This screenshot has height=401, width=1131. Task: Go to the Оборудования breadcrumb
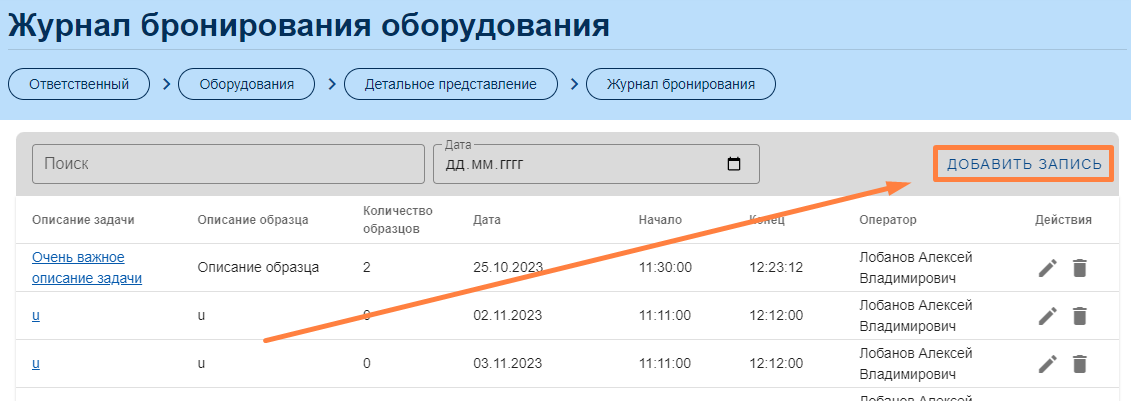pyautogui.click(x=247, y=84)
